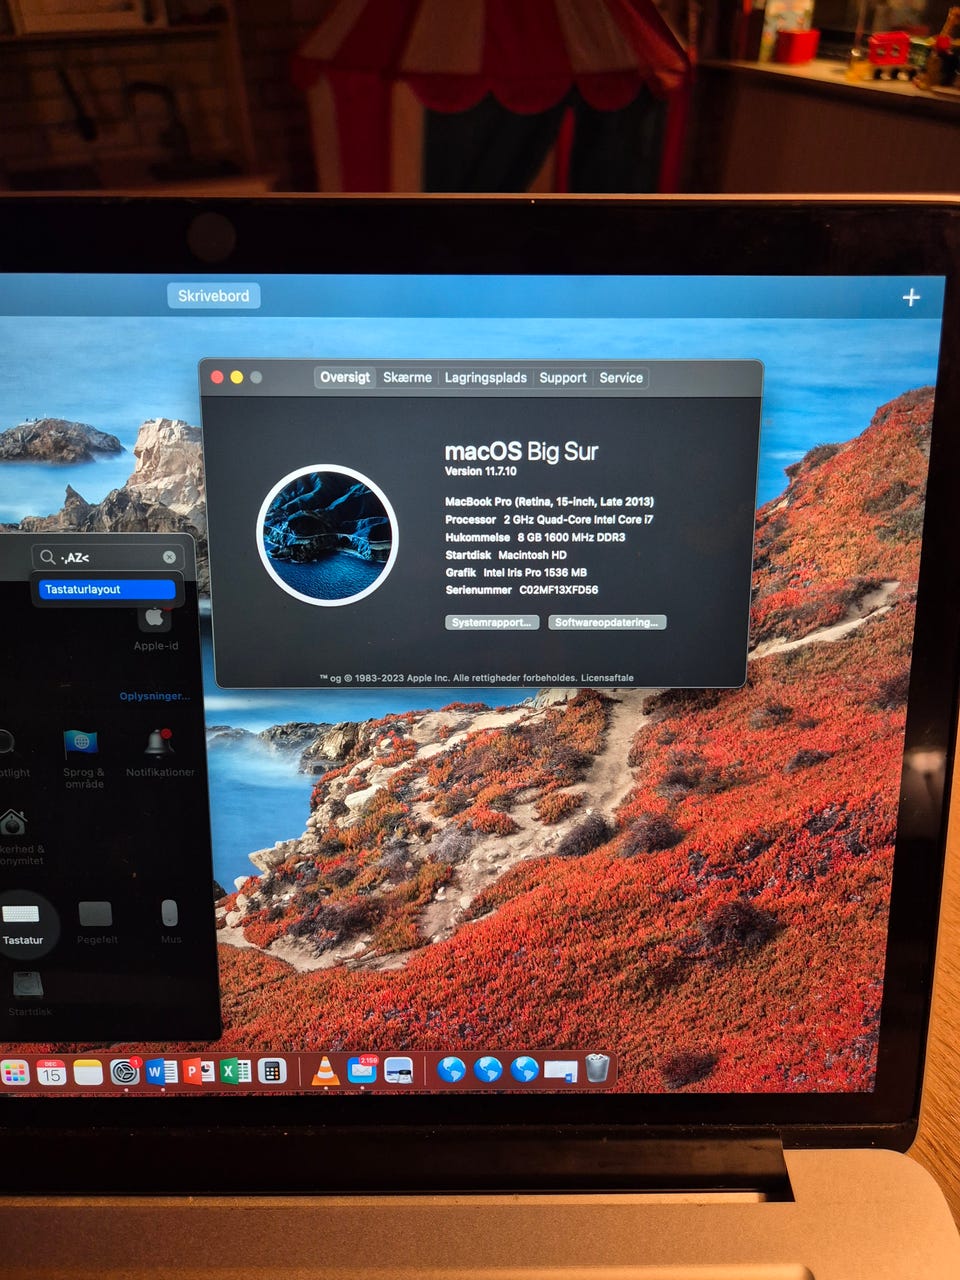Viewport: 960px width, 1280px height.
Task: Select the Tastaturlayout search suggestion
Action: (x=107, y=589)
